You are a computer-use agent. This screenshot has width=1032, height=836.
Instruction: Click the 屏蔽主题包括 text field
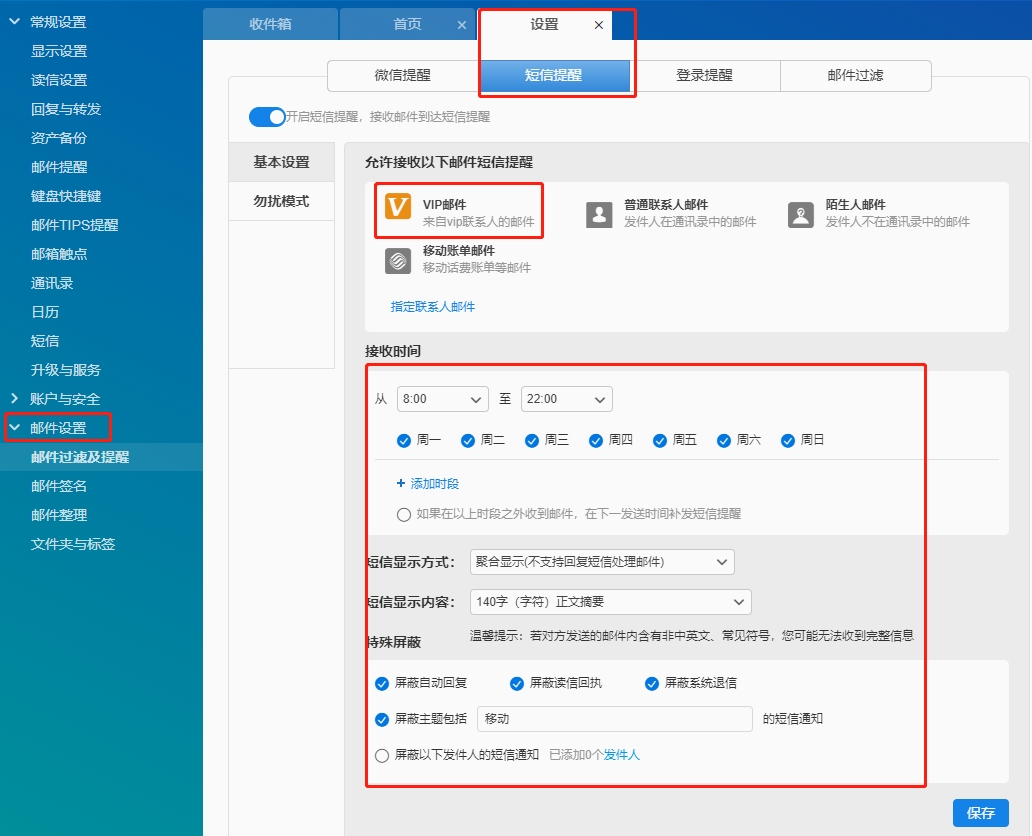tap(614, 719)
